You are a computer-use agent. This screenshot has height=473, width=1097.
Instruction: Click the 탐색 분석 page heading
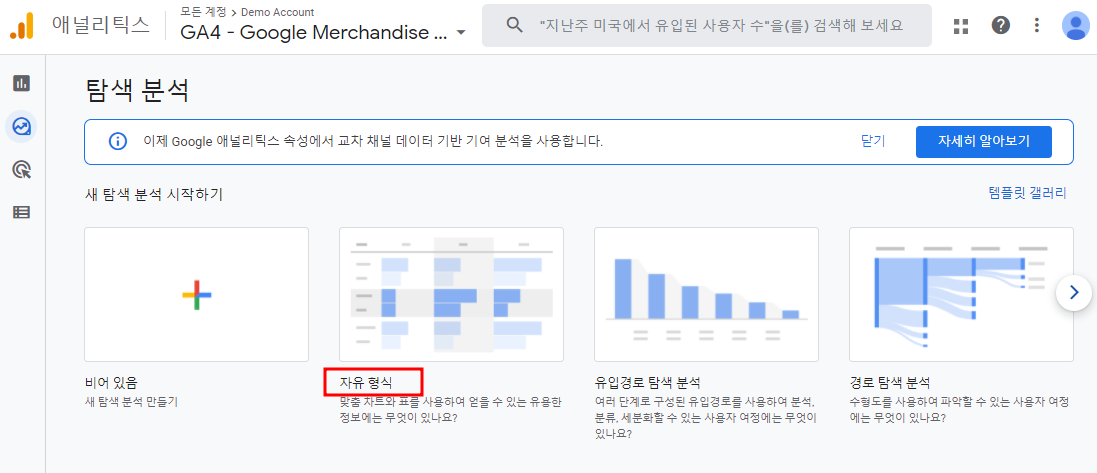(137, 91)
